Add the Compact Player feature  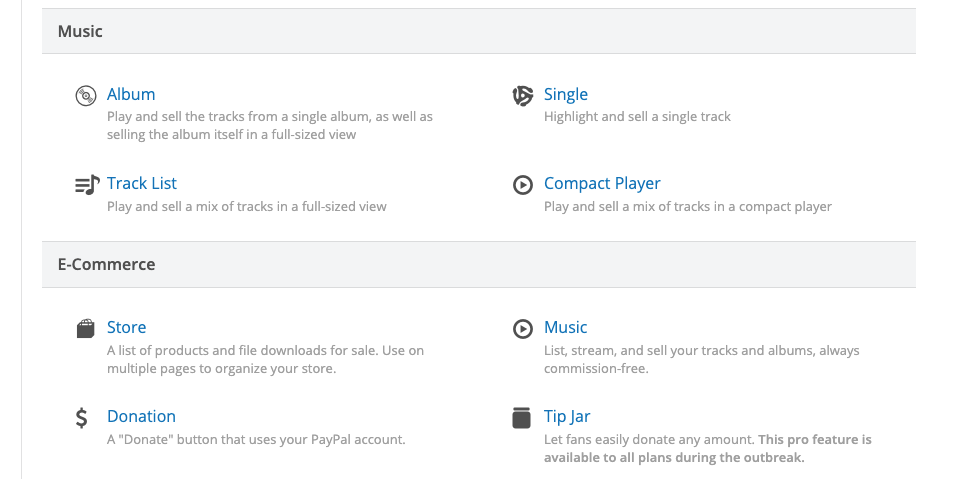(x=602, y=183)
